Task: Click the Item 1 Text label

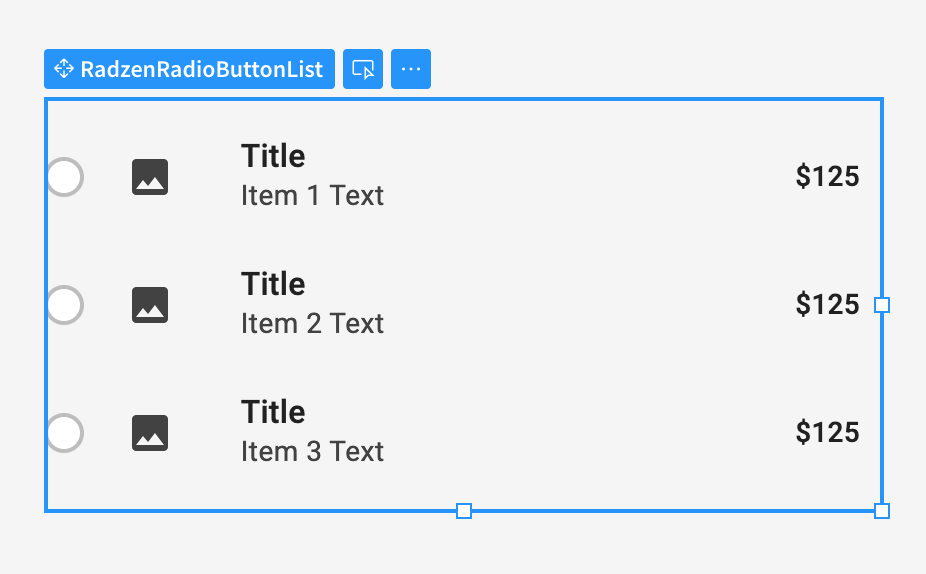Action: pyautogui.click(x=312, y=195)
